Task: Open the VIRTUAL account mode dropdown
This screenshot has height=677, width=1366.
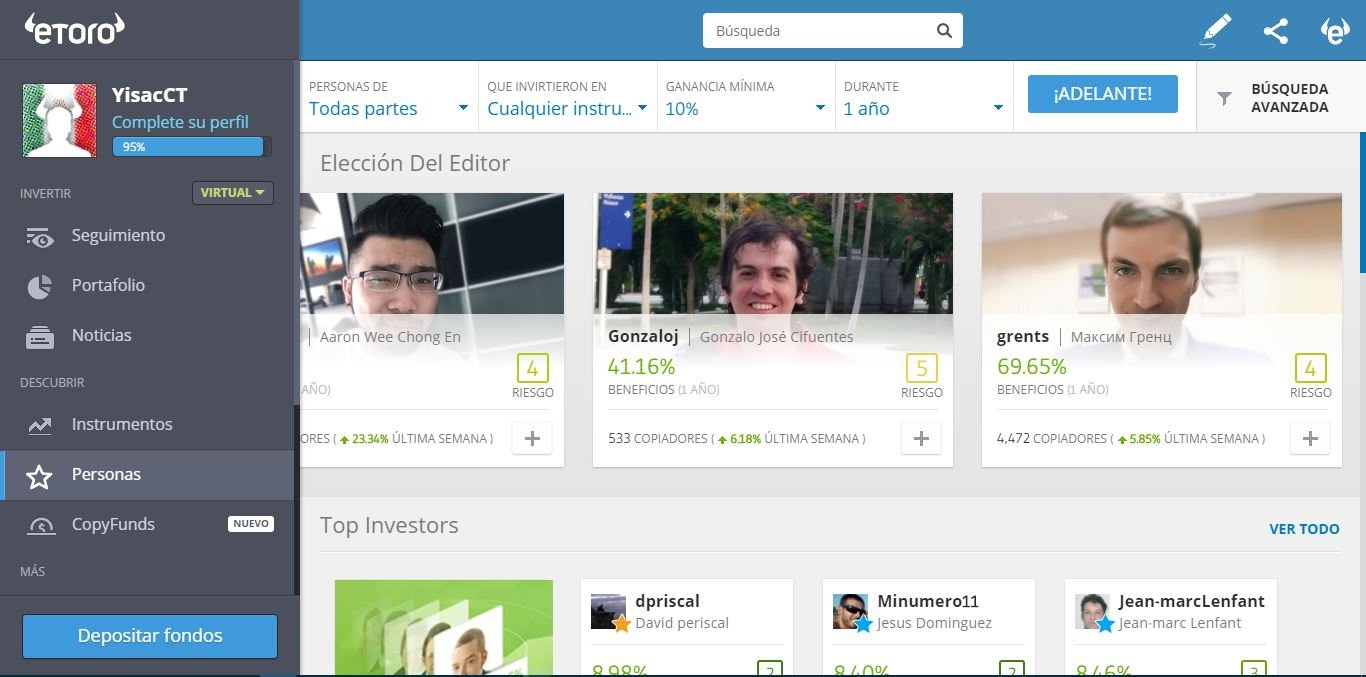Action: pyautogui.click(x=233, y=193)
